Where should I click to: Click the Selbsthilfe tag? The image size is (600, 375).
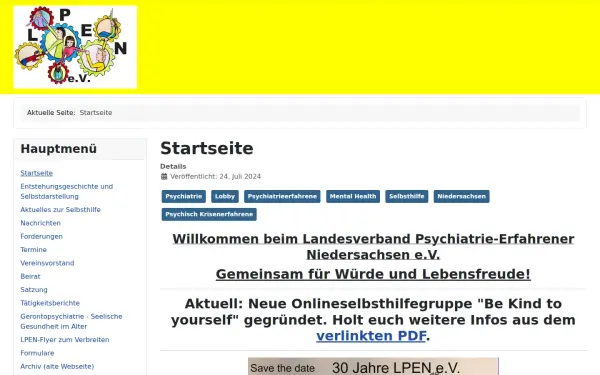[x=407, y=196]
